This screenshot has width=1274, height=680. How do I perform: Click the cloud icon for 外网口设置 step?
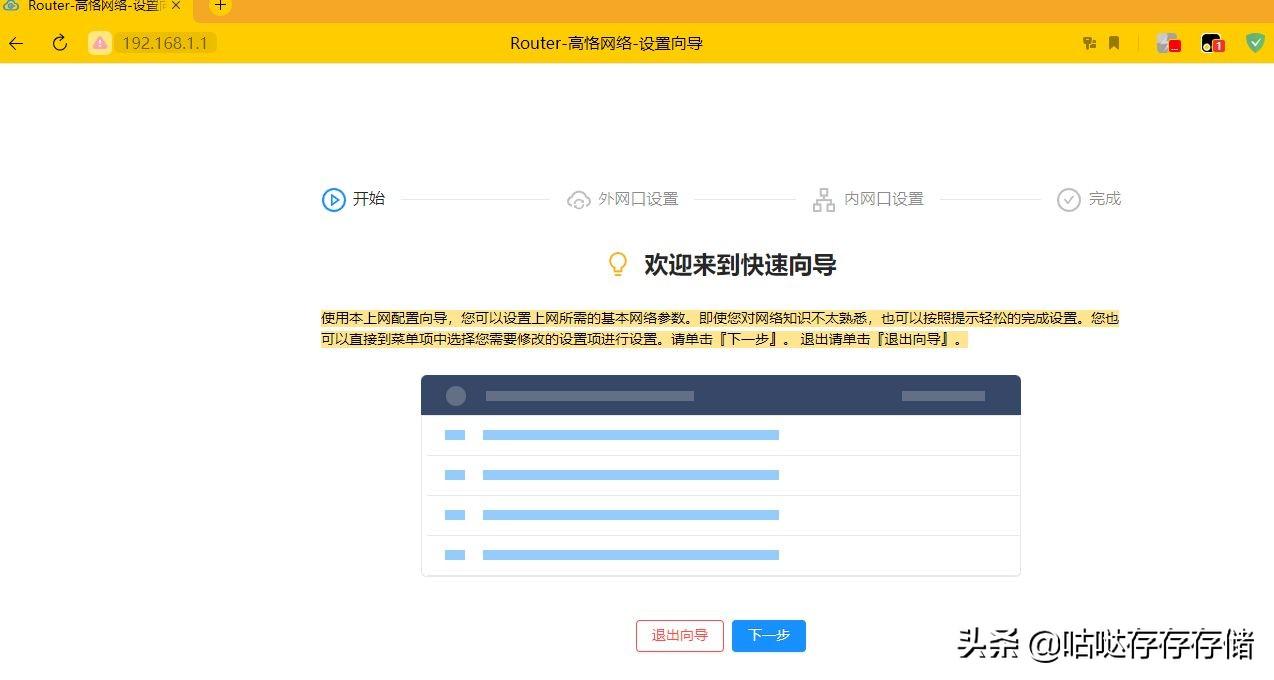pyautogui.click(x=579, y=199)
